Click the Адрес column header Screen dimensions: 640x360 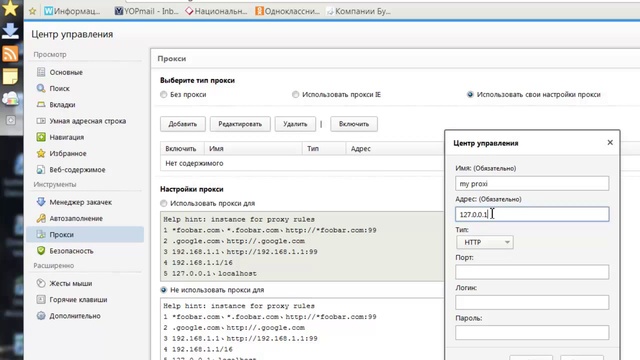395,149
